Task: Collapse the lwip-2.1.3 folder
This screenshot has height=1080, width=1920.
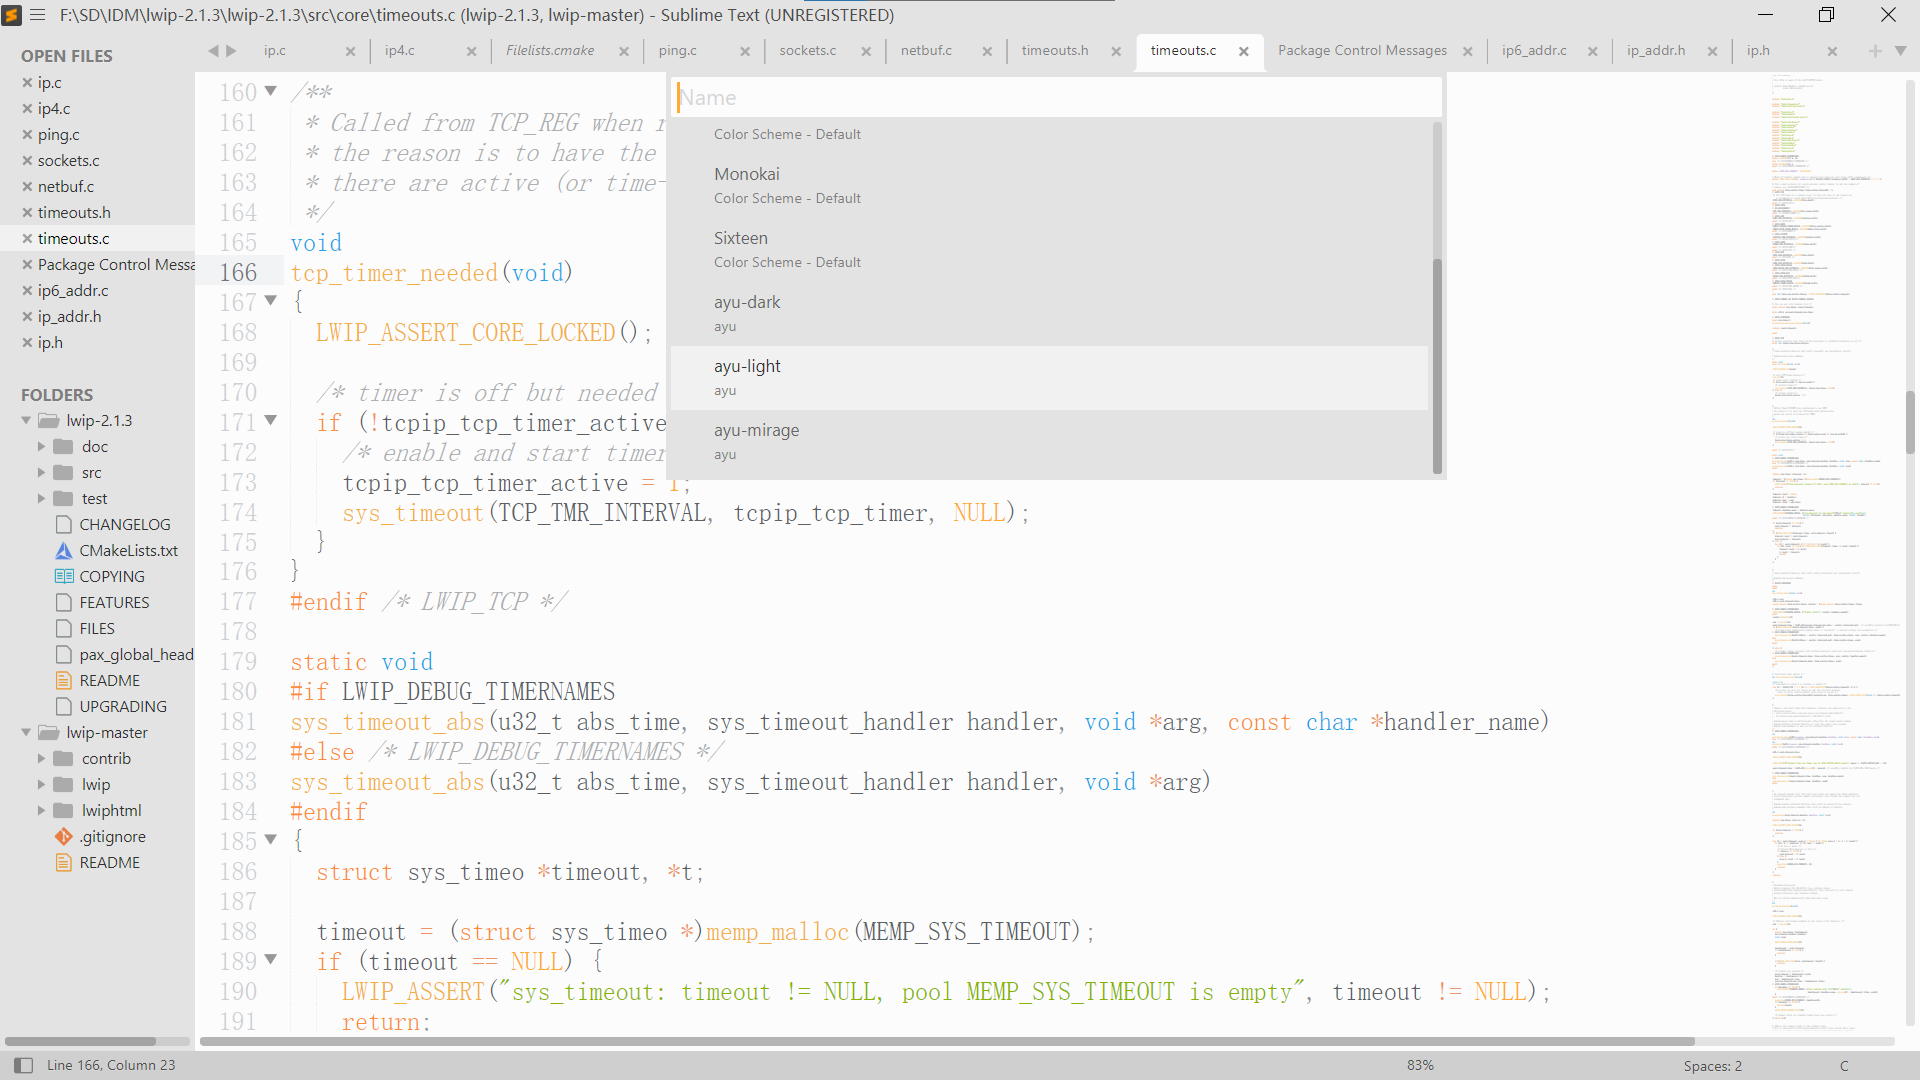Action: click(25, 420)
